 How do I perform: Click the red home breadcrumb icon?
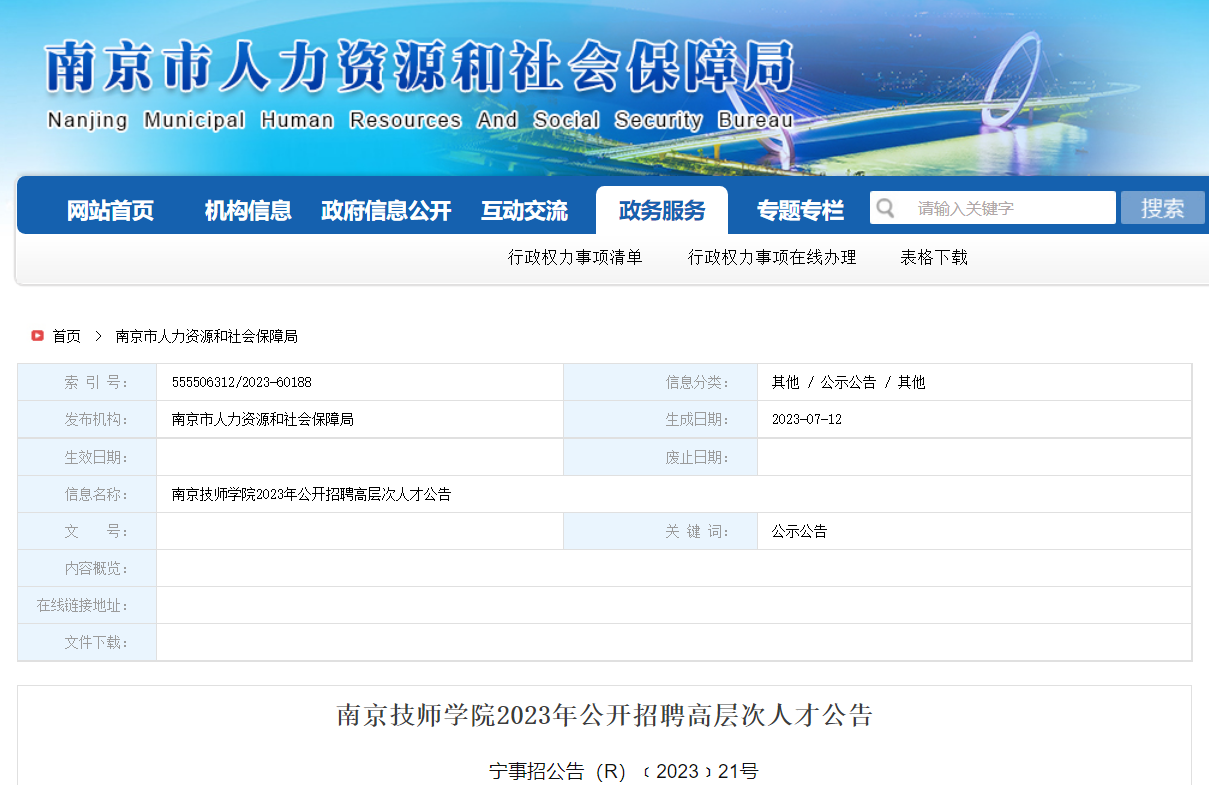pos(37,336)
